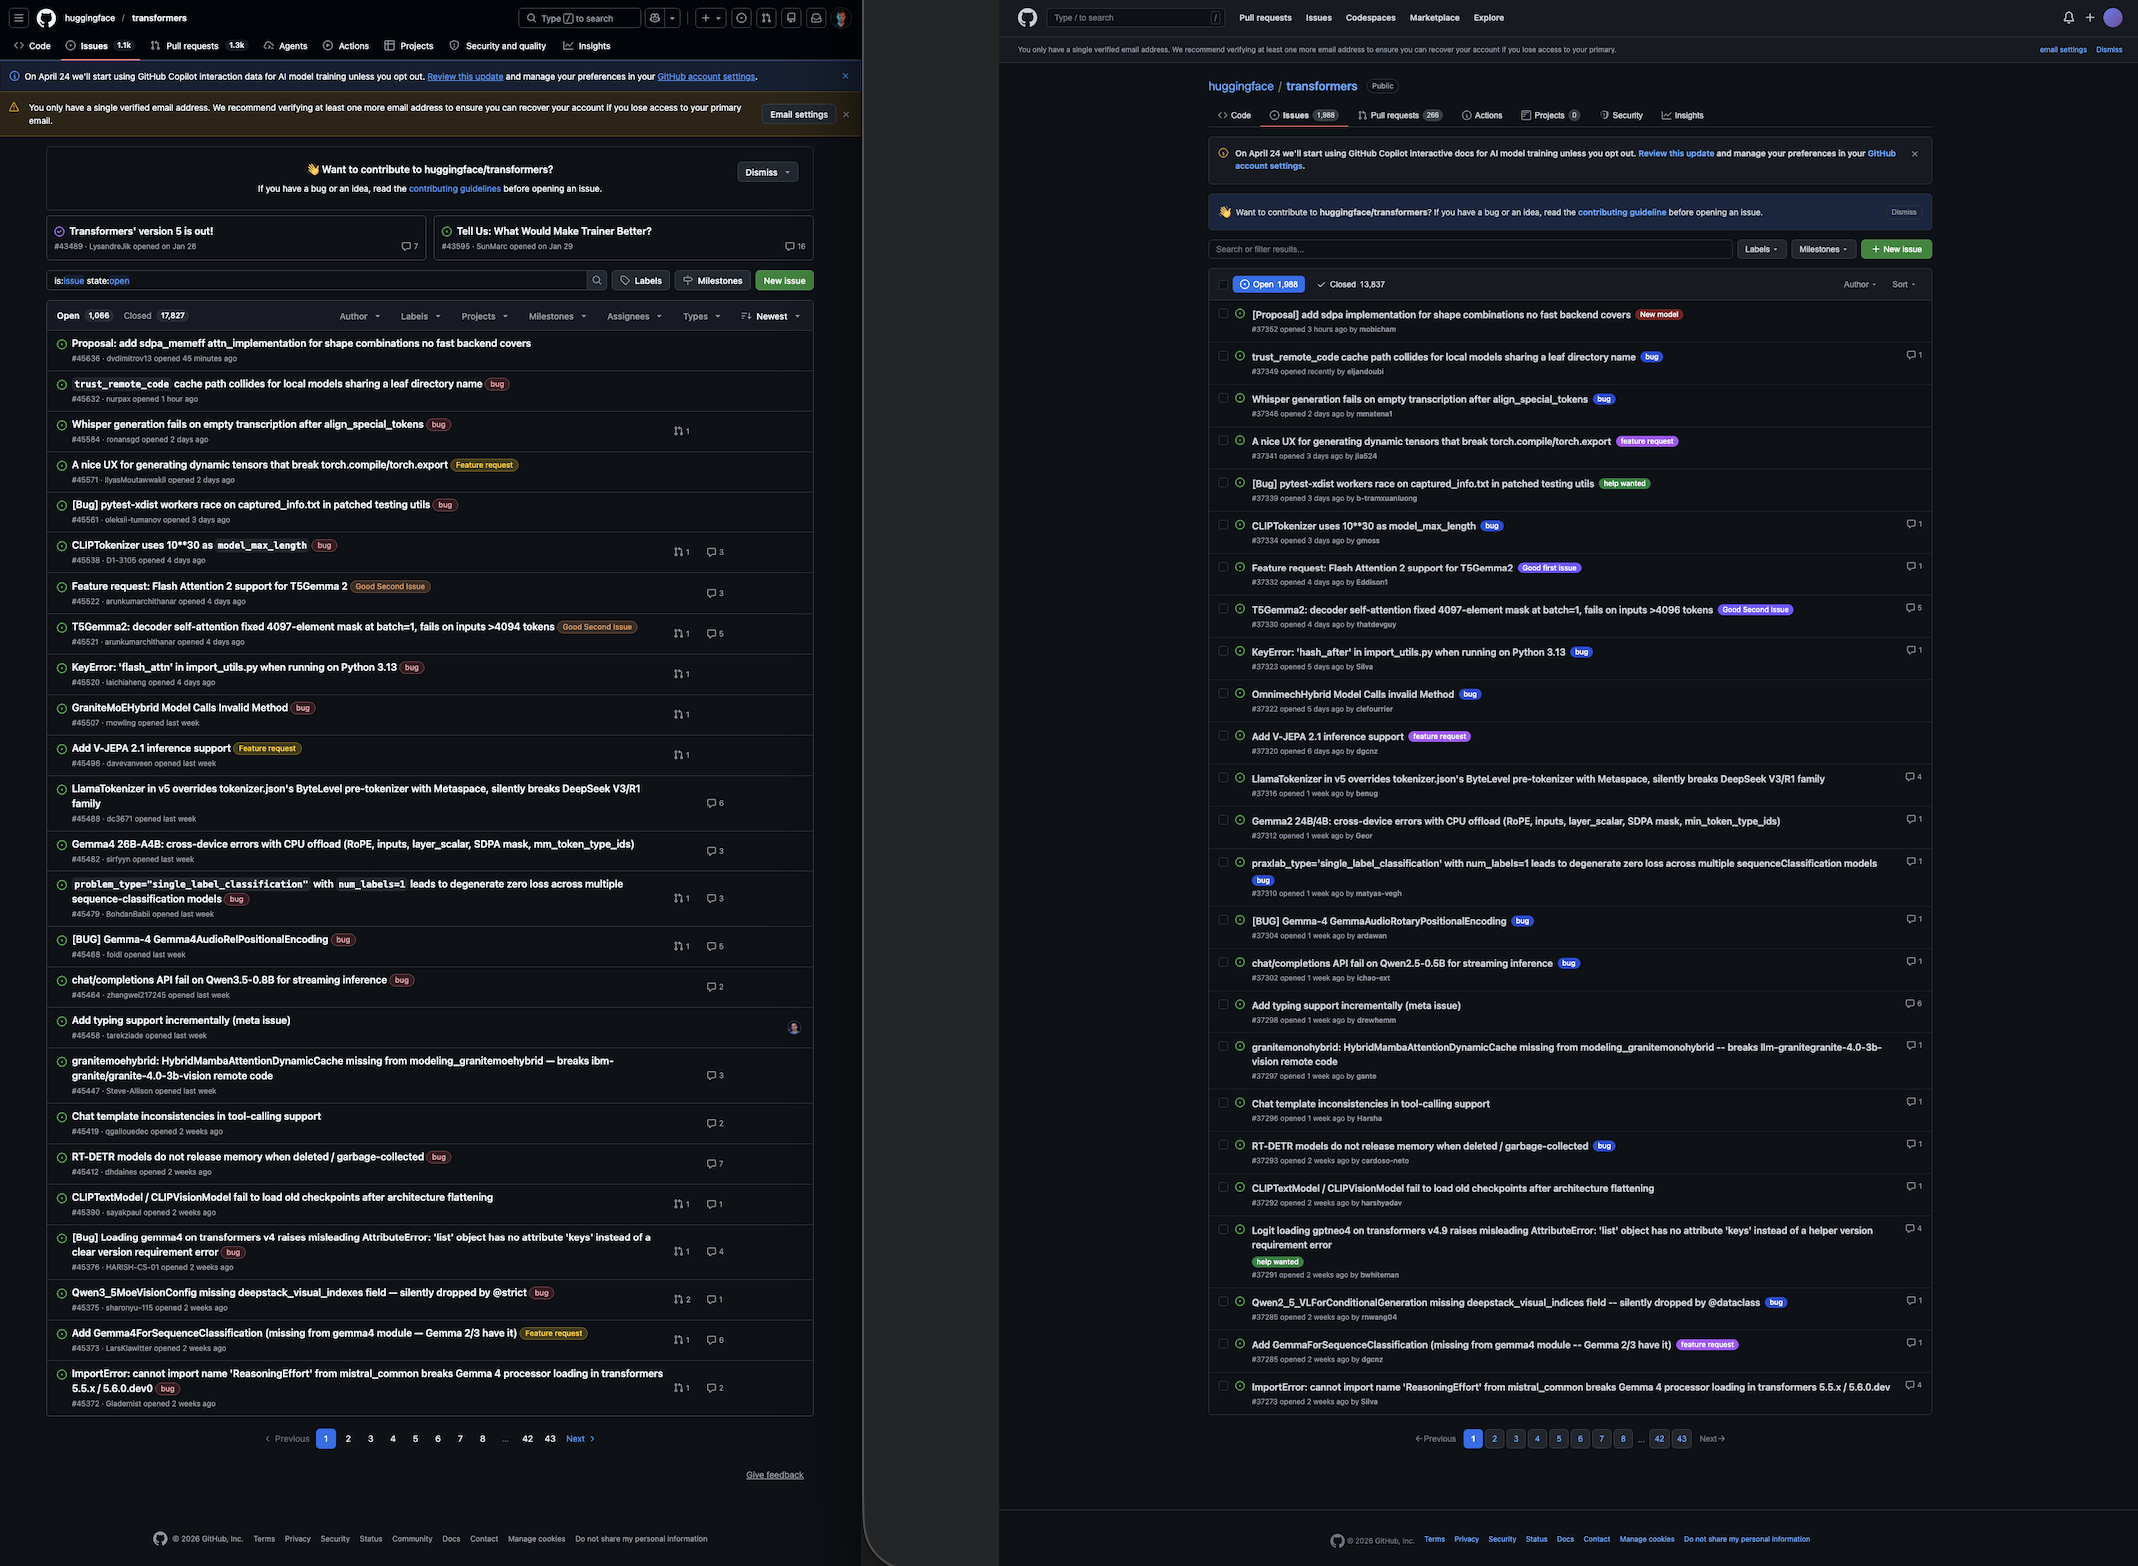
Task: Go to page 3 in the left pagination
Action: point(370,1439)
